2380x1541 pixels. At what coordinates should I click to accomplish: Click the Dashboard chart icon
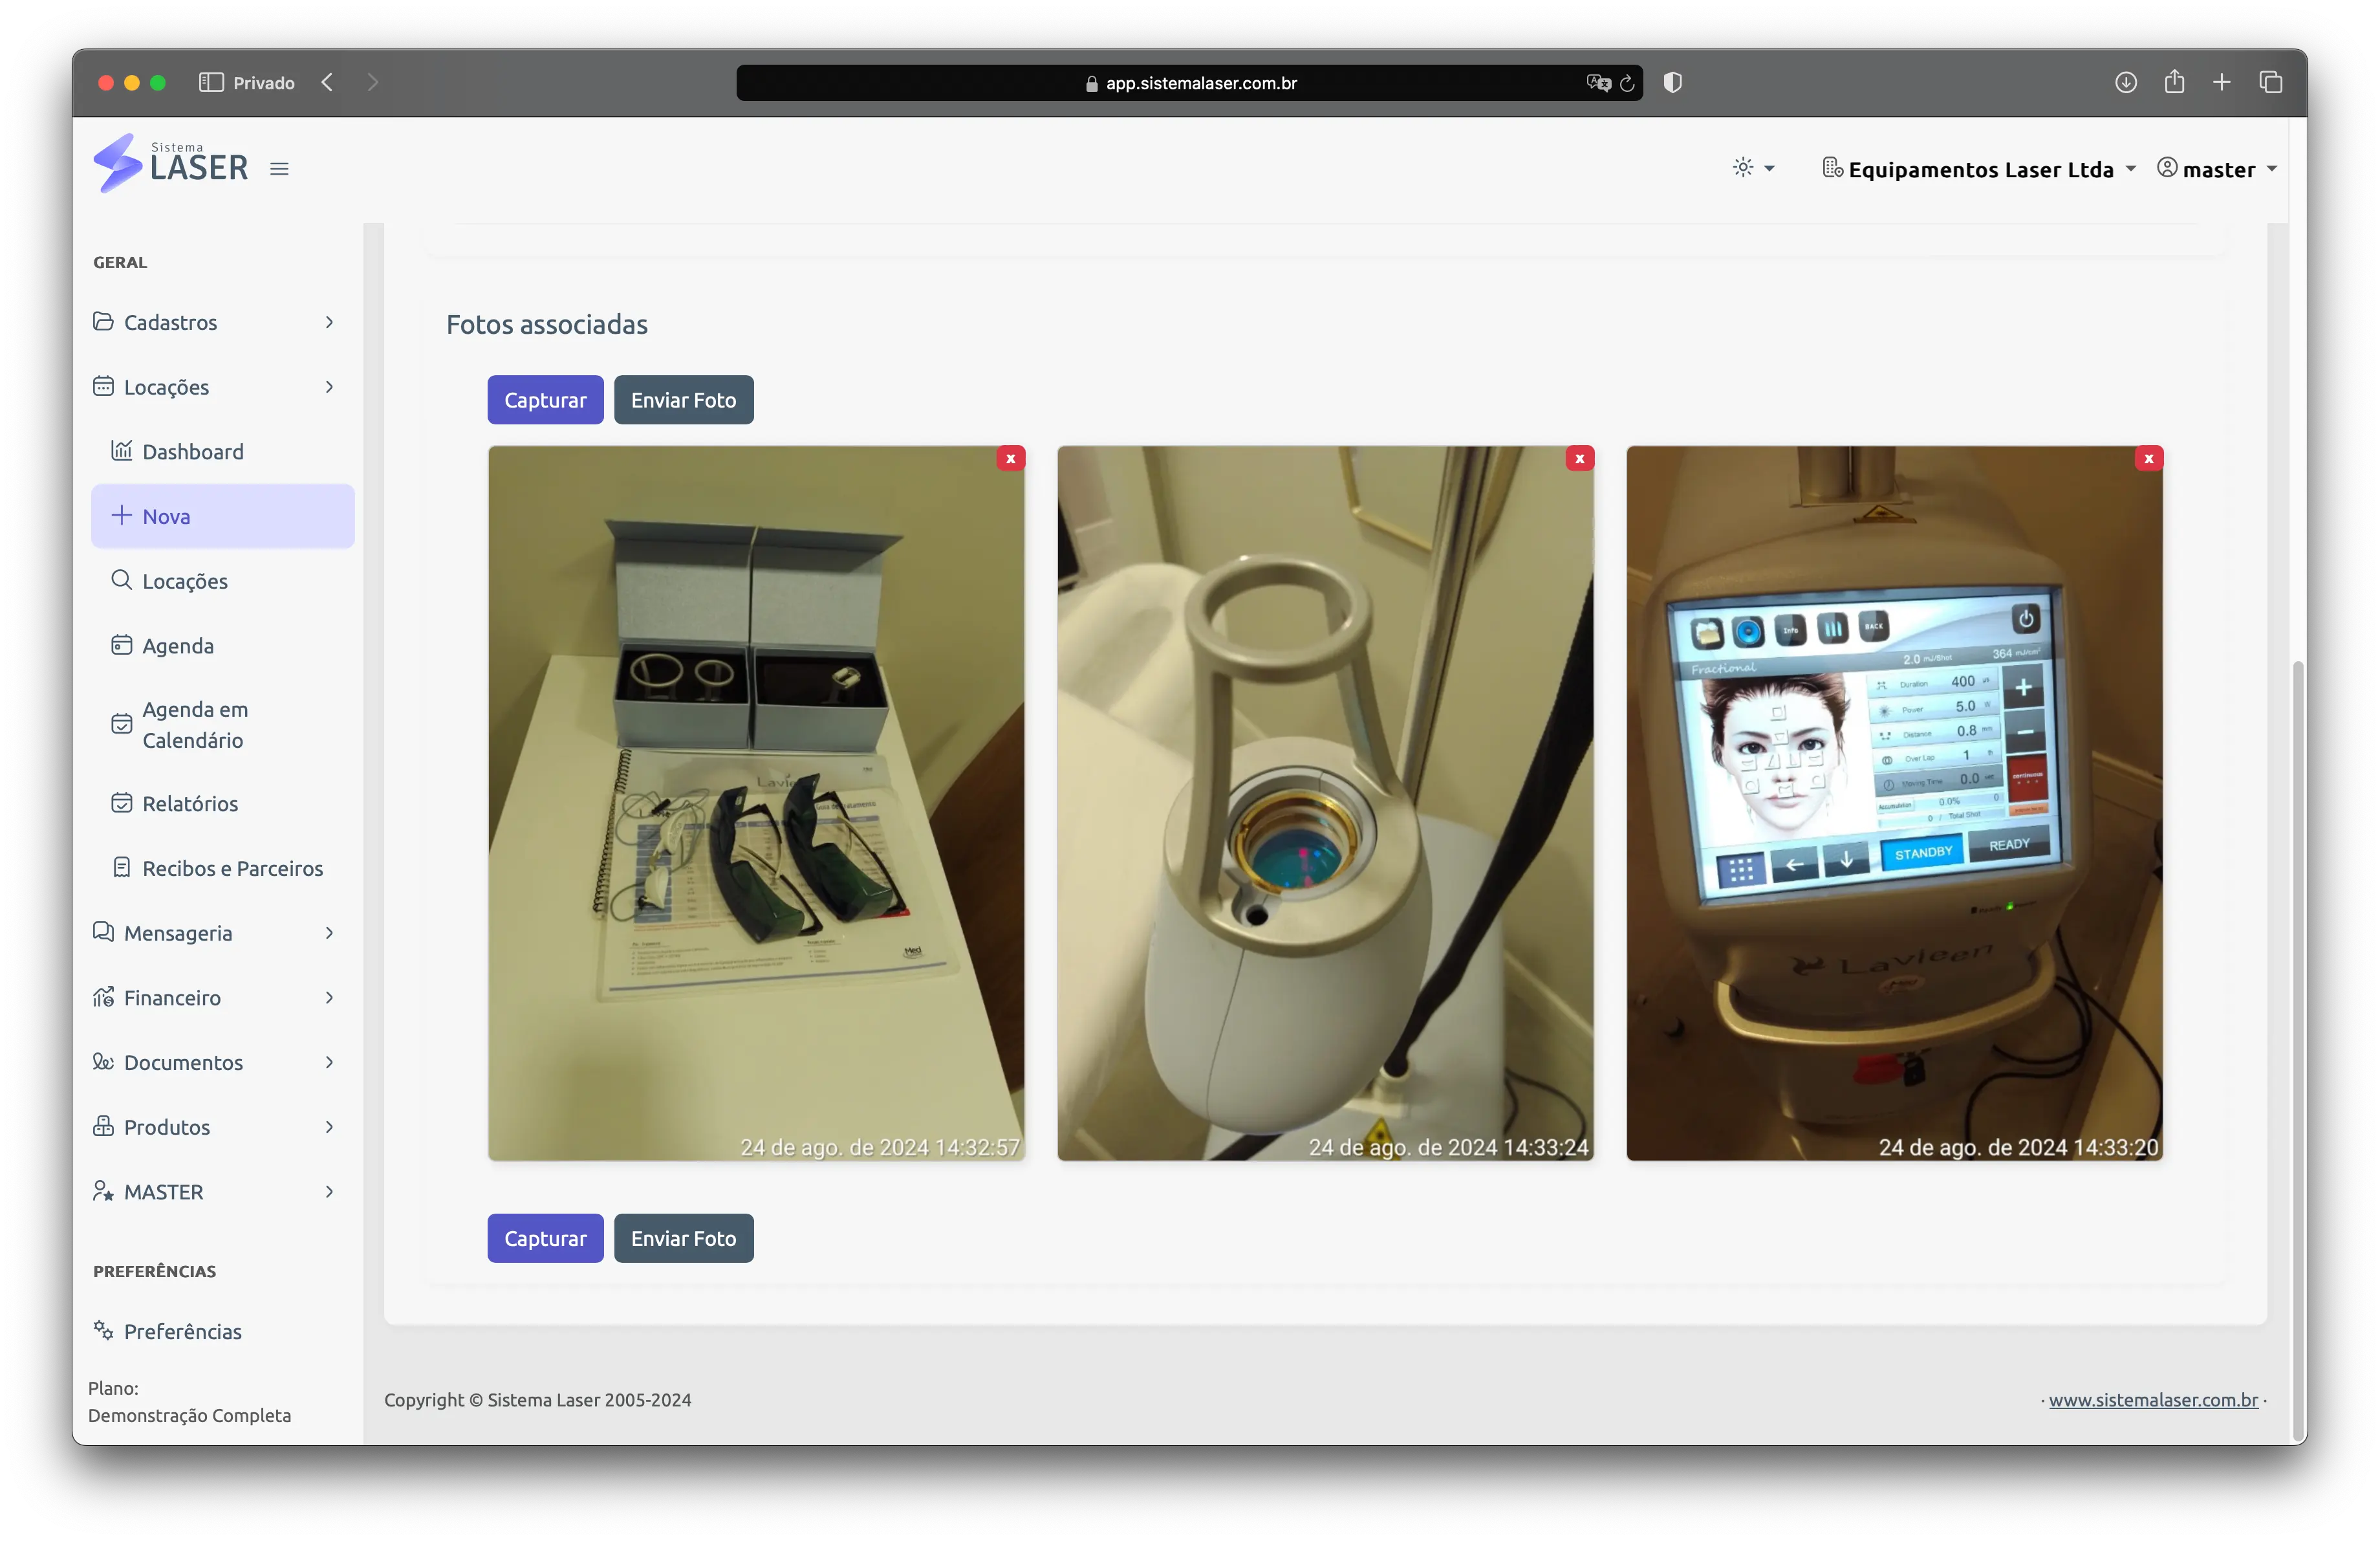[x=122, y=450]
